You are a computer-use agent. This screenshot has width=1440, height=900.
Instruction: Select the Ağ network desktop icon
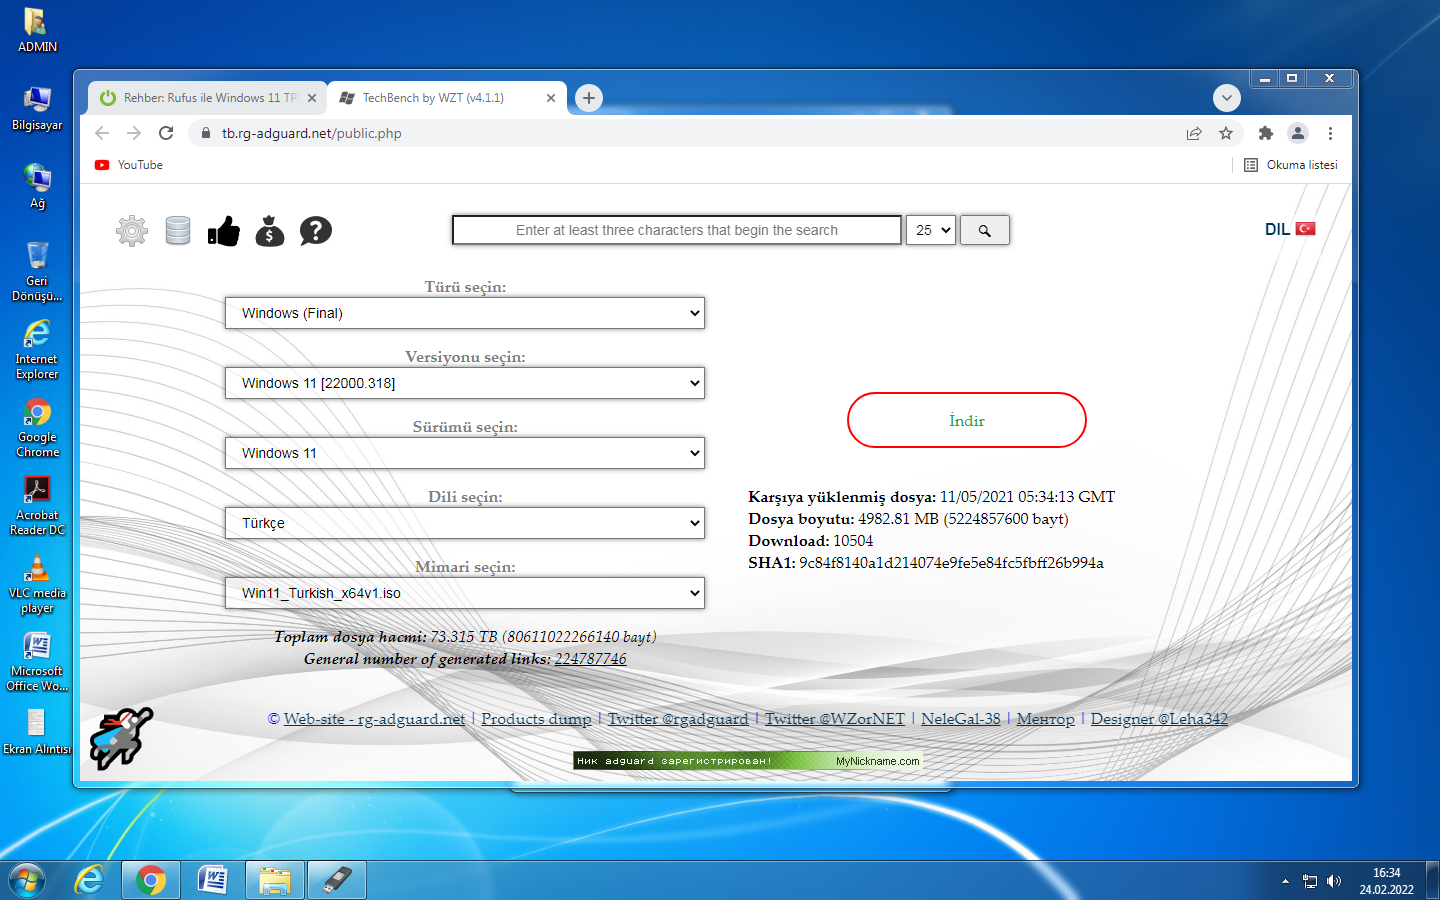click(x=37, y=187)
